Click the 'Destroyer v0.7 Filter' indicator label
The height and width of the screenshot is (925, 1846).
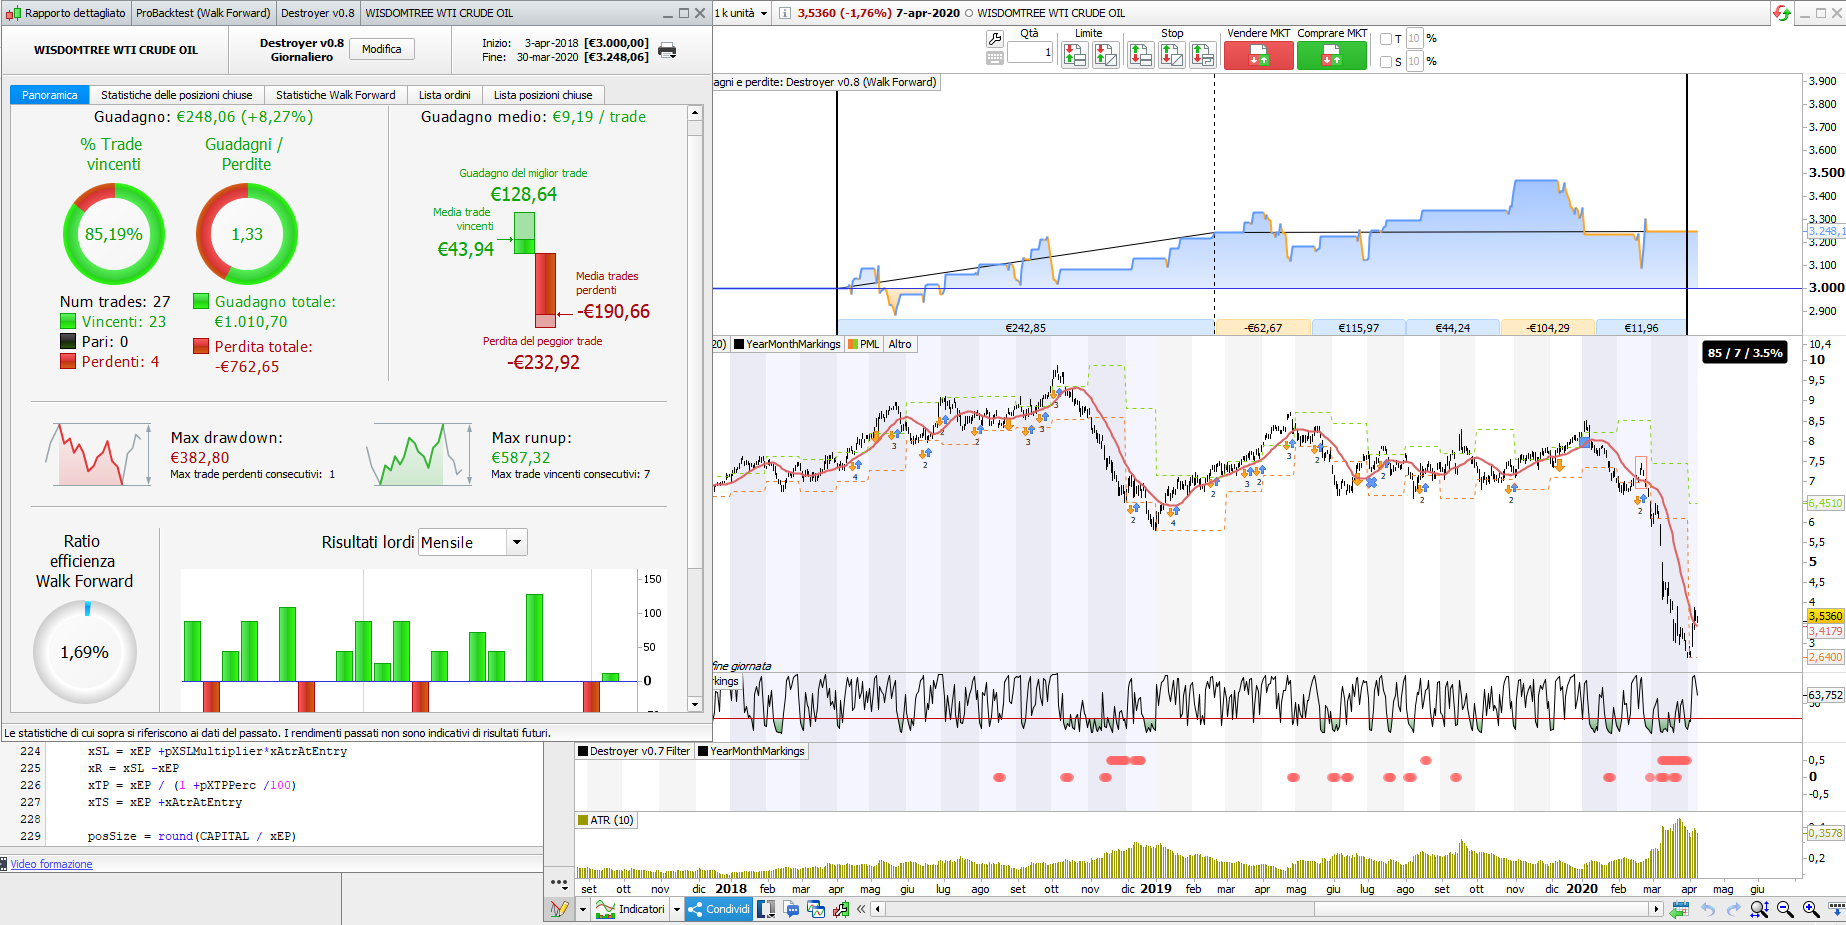640,751
